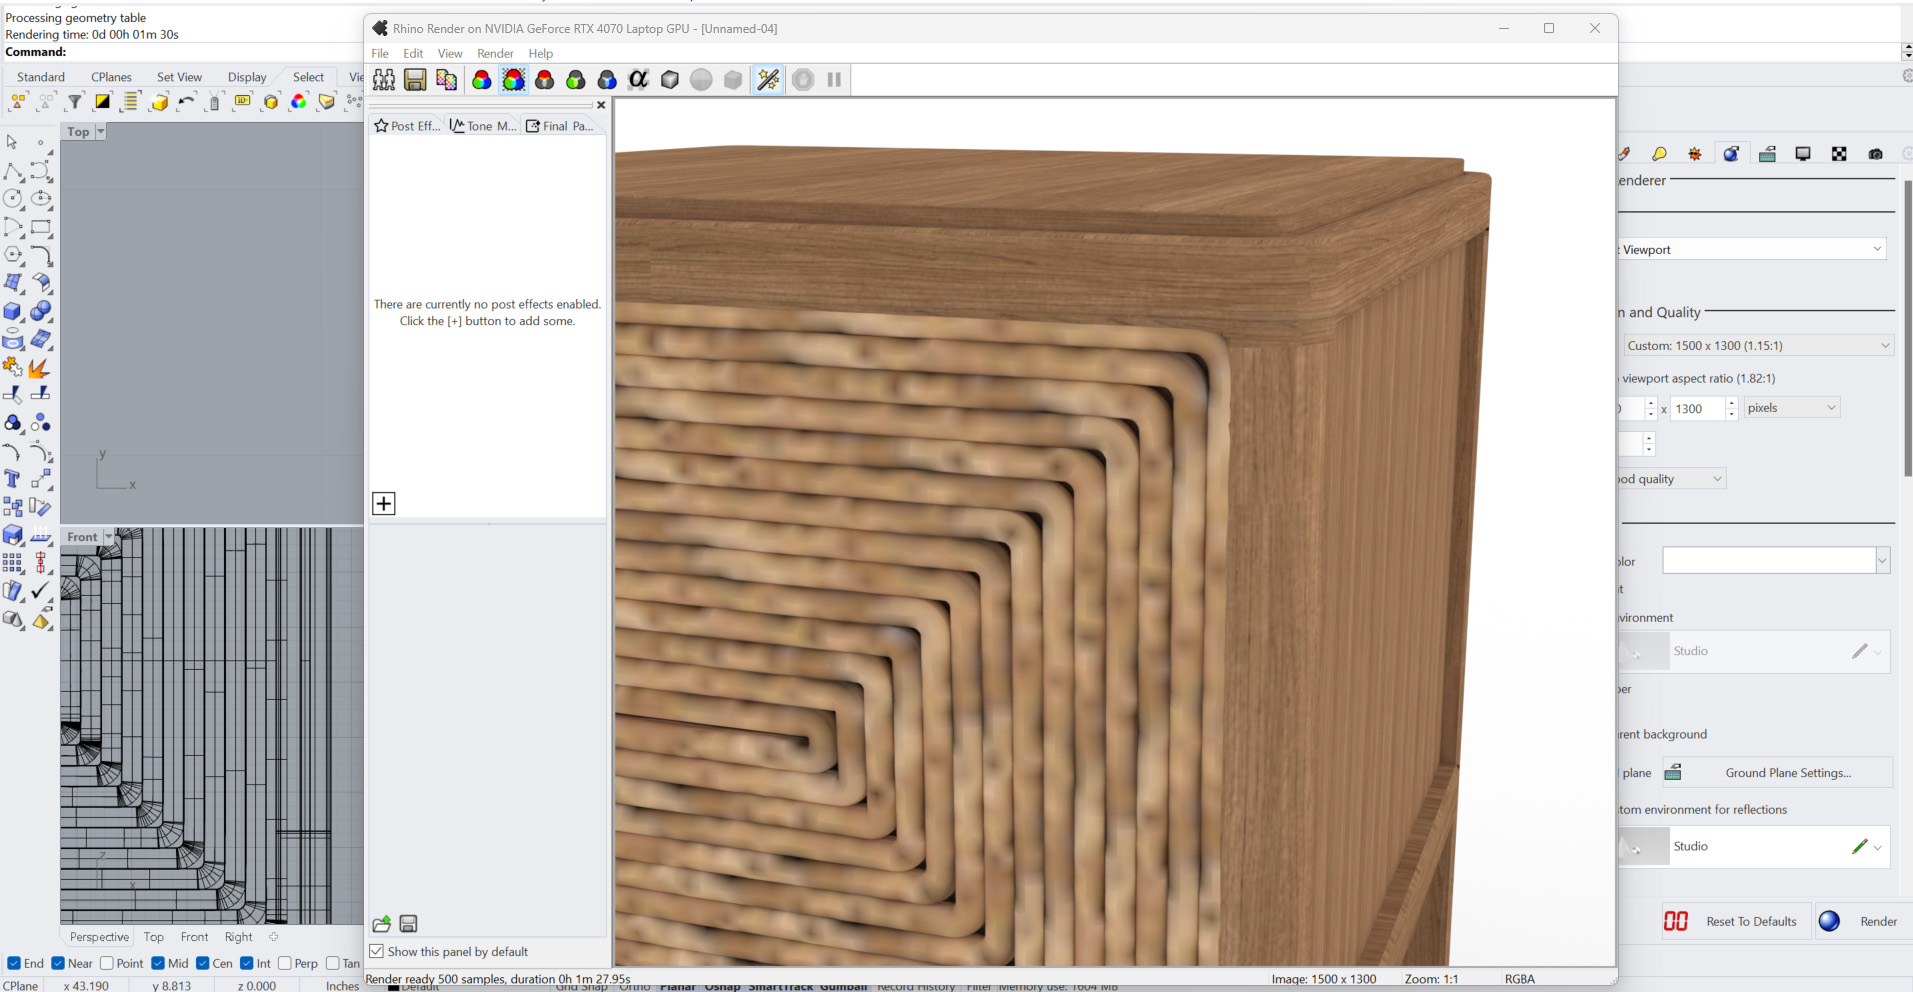Image resolution: width=1913 pixels, height=992 pixels.
Task: Enable Point object snap
Action: [107, 964]
